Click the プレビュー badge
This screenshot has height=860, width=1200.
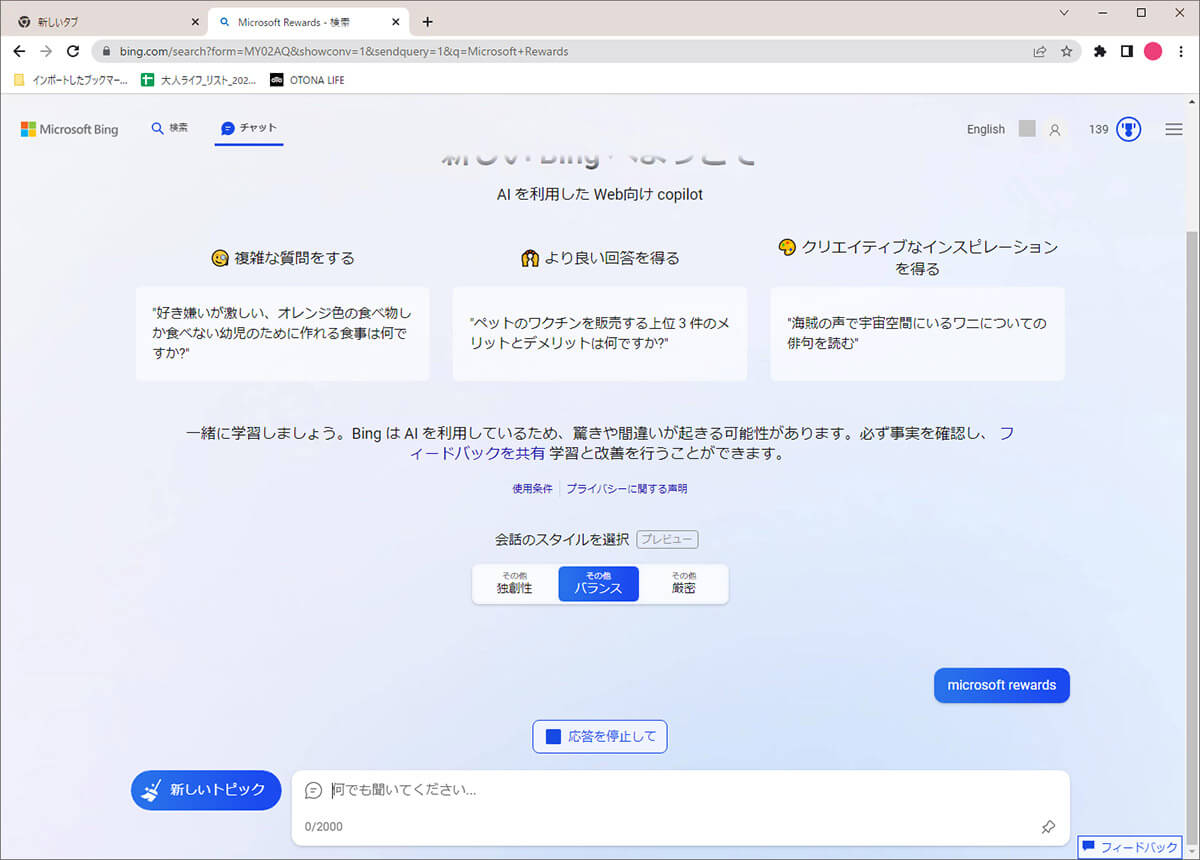[x=667, y=540]
